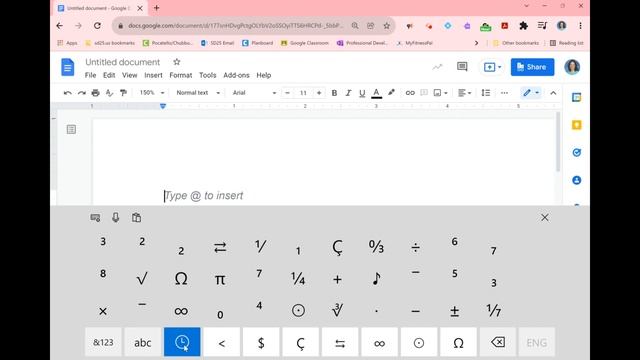Open line and paragraph spacing options

pyautogui.click(x=486, y=93)
